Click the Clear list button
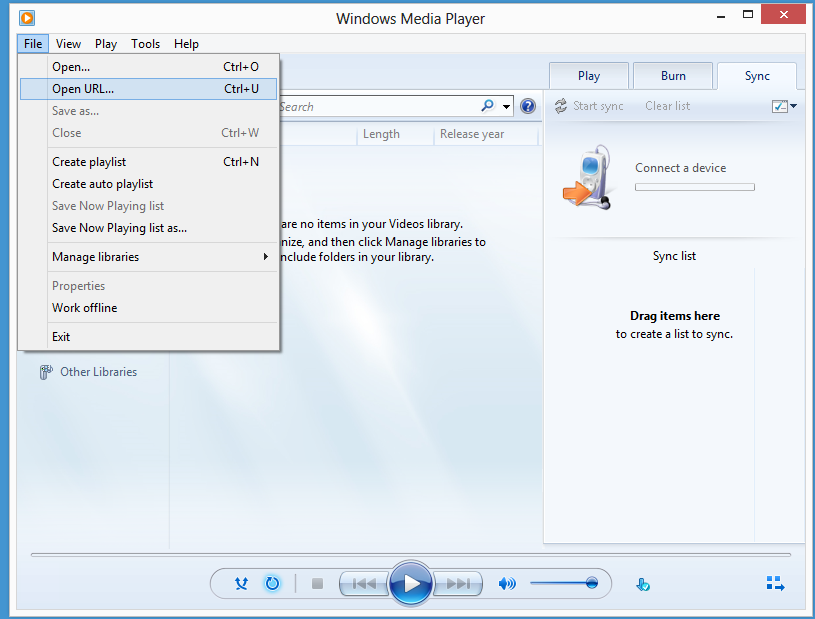Image resolution: width=815 pixels, height=619 pixels. point(667,105)
